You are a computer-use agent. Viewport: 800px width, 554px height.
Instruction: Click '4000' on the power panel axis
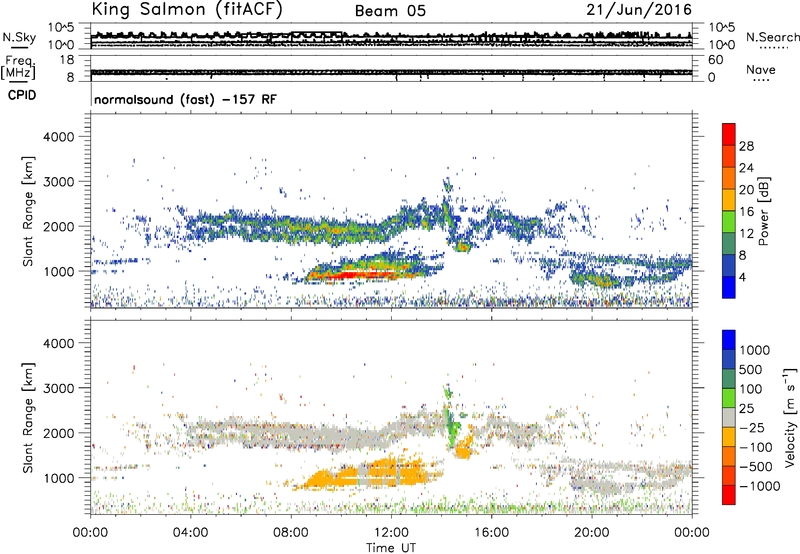(58, 137)
